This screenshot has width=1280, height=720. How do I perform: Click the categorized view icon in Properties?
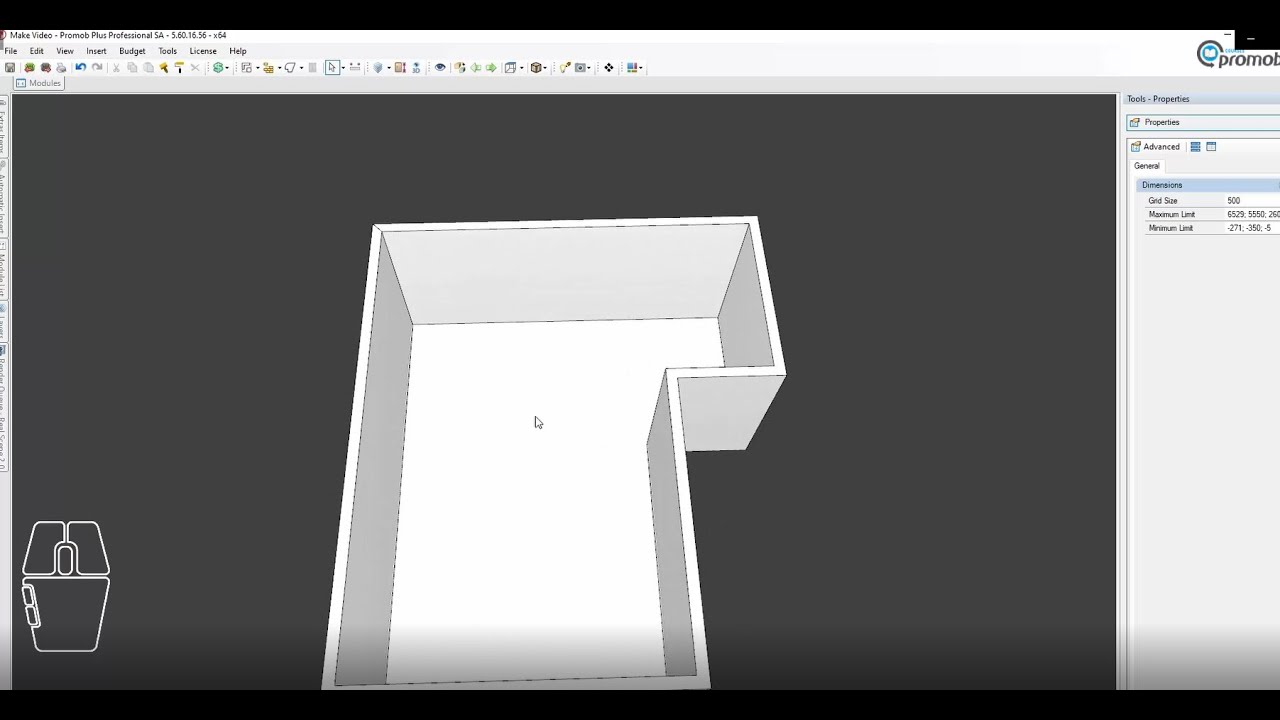pos(1195,147)
